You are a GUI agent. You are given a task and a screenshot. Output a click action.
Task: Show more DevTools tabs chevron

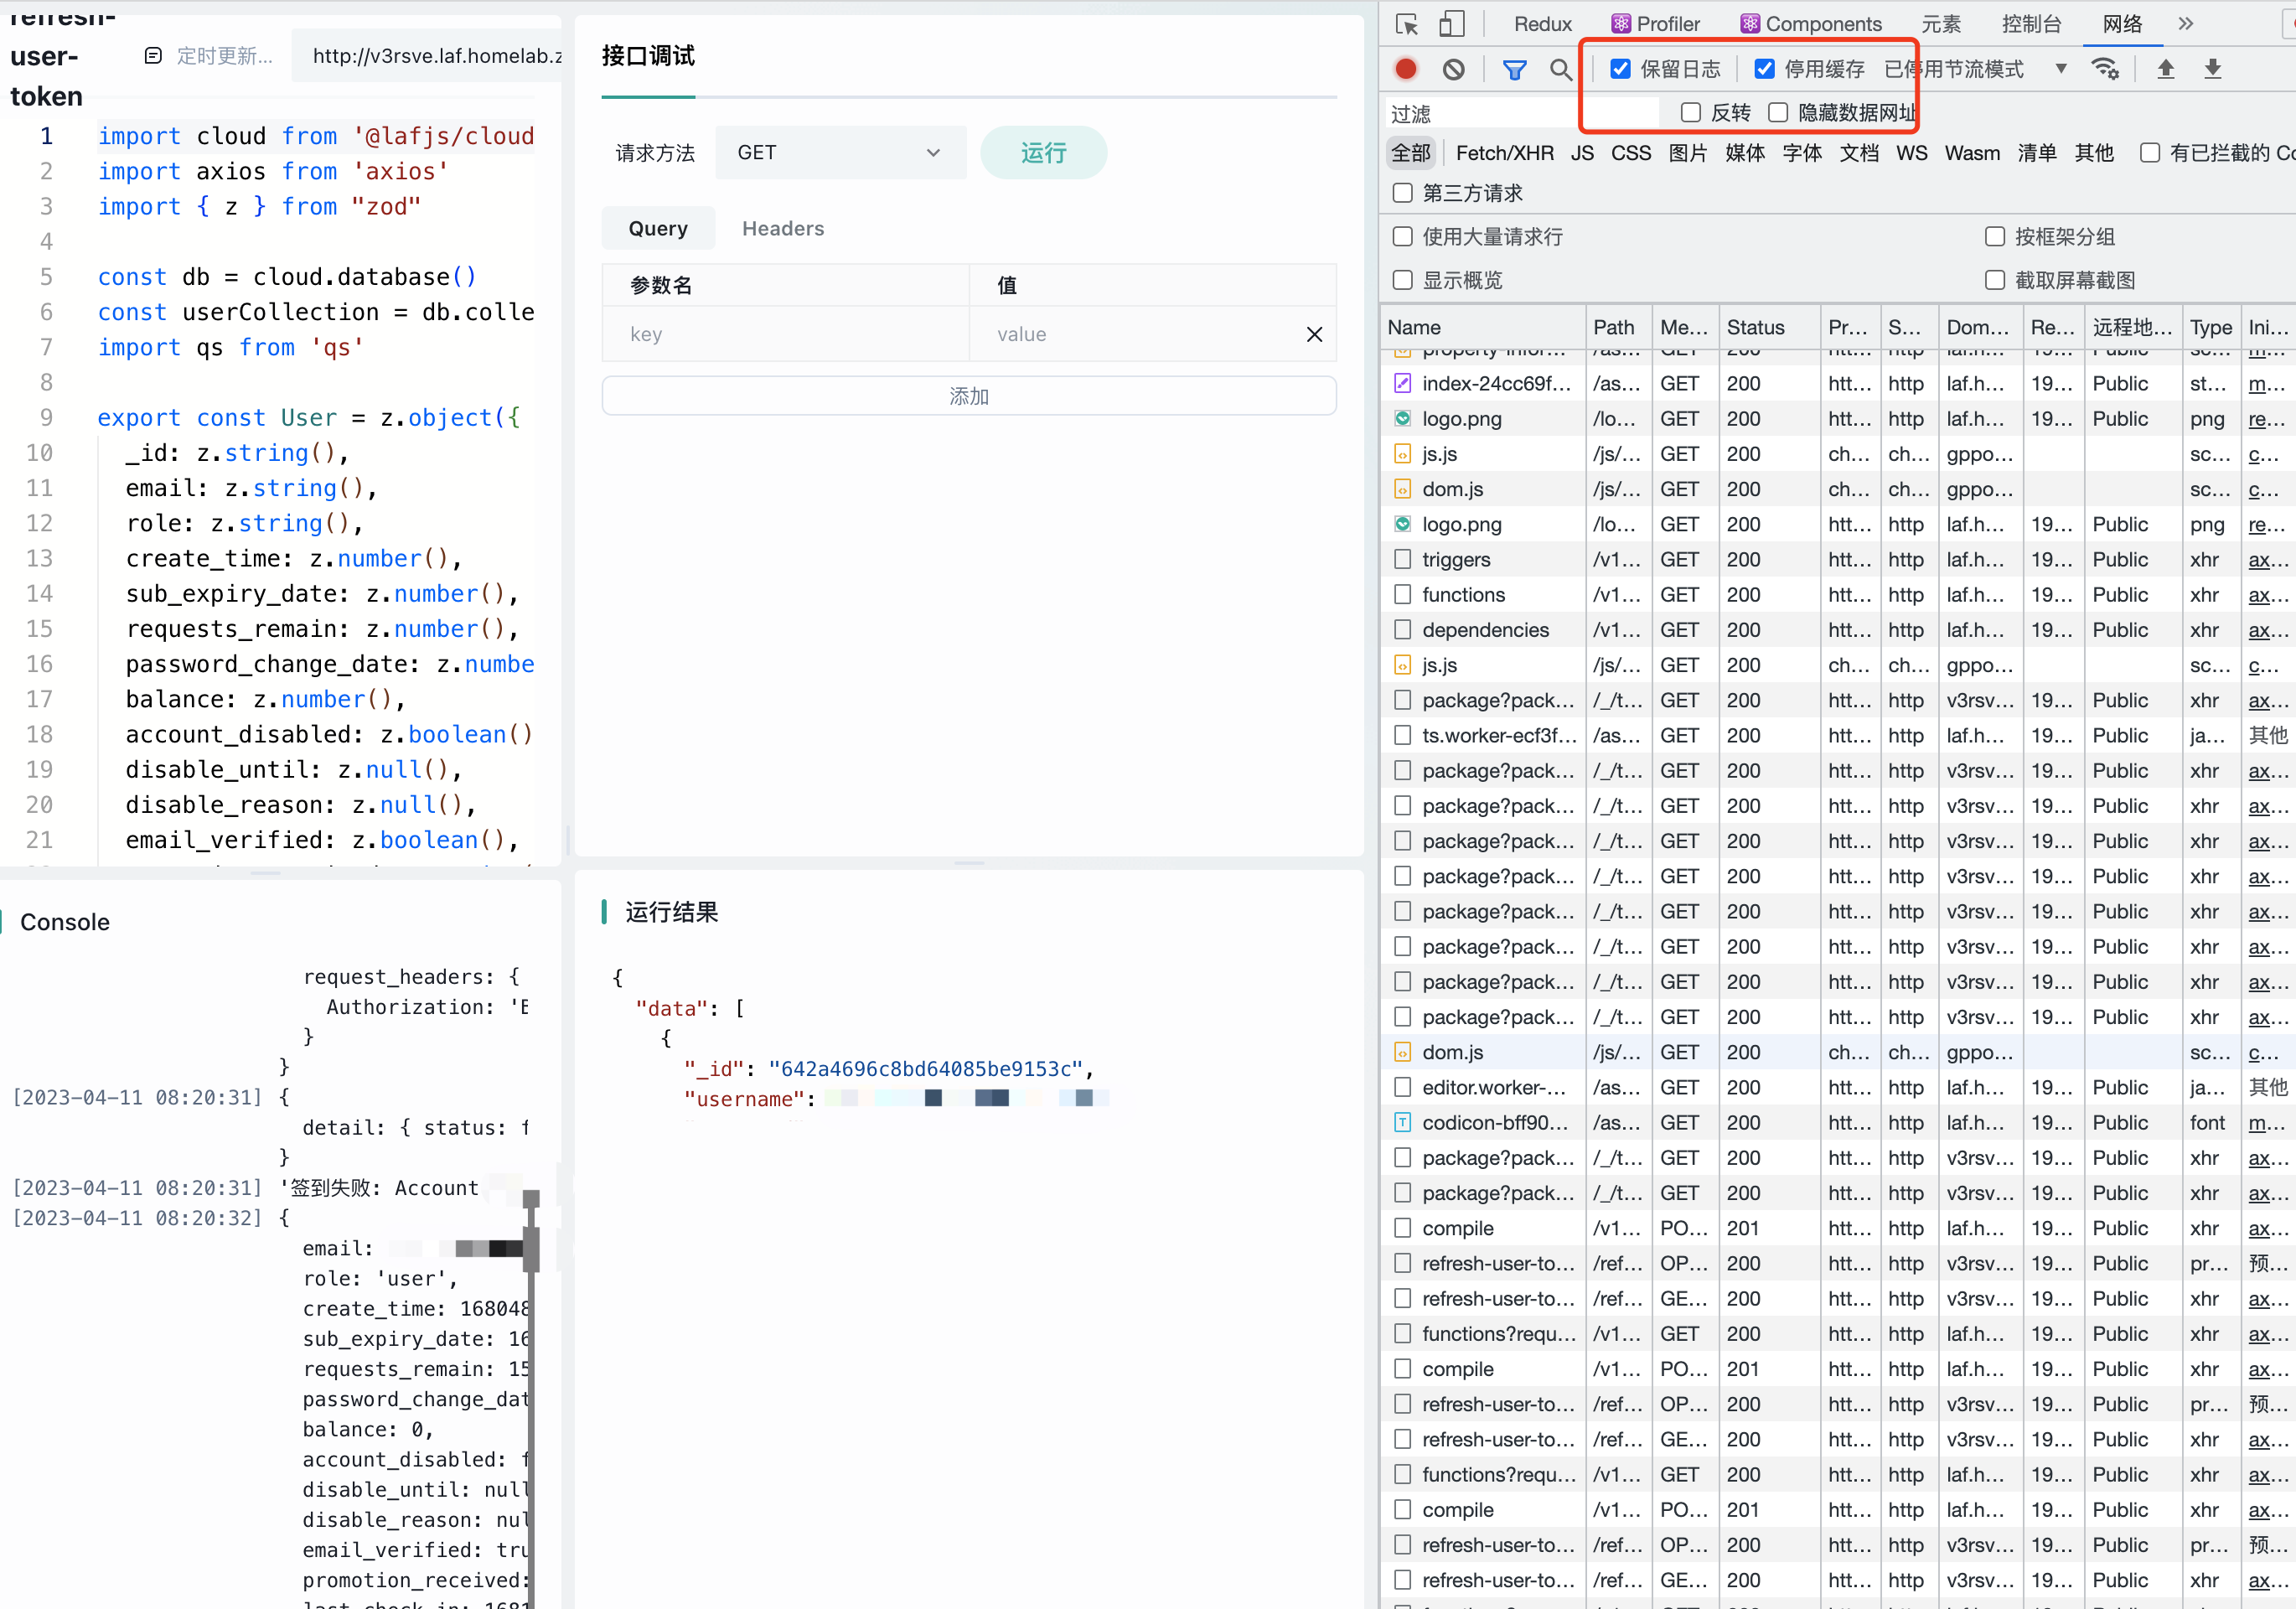[x=2185, y=24]
